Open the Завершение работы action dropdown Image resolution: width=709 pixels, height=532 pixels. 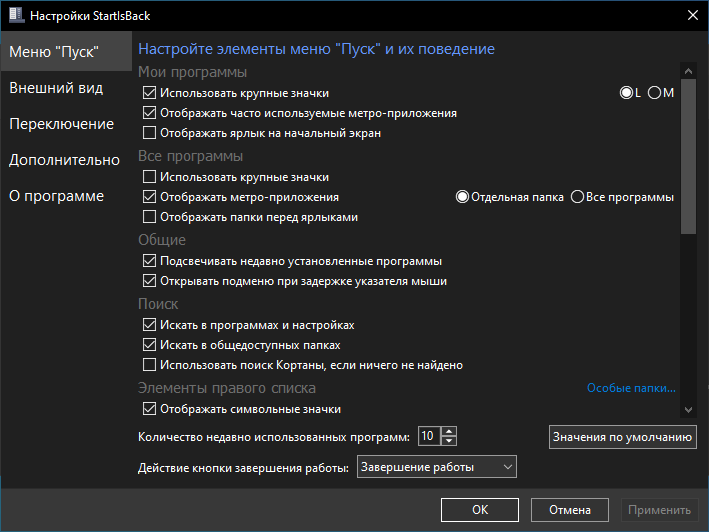pos(437,467)
